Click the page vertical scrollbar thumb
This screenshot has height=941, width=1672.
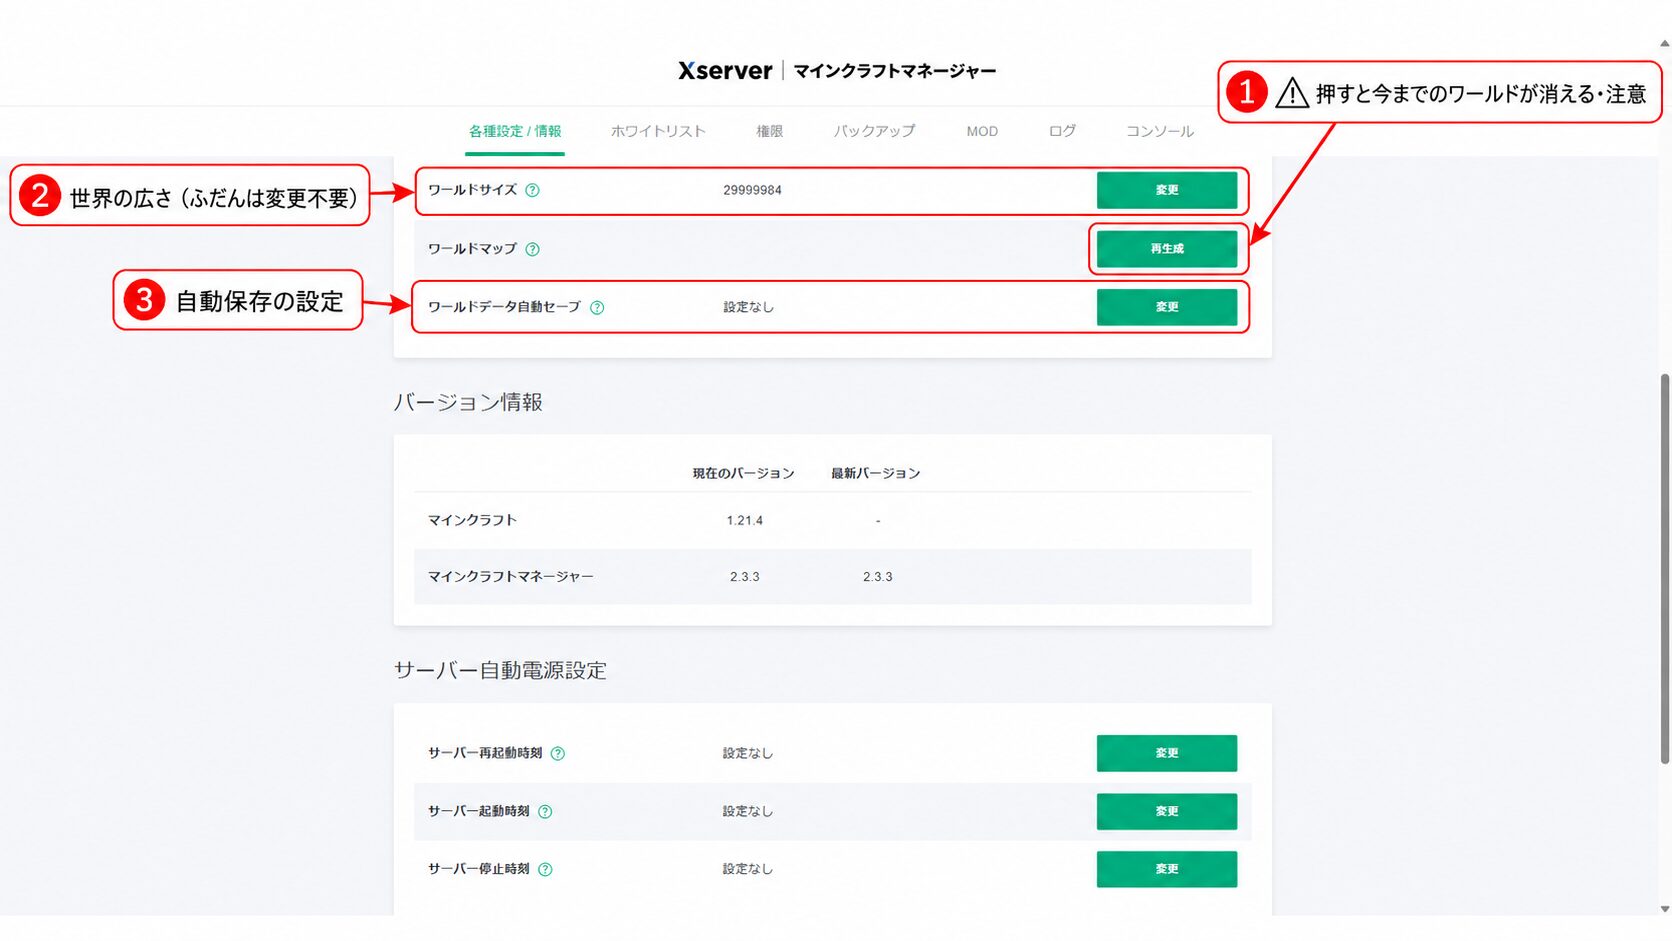[1665, 569]
